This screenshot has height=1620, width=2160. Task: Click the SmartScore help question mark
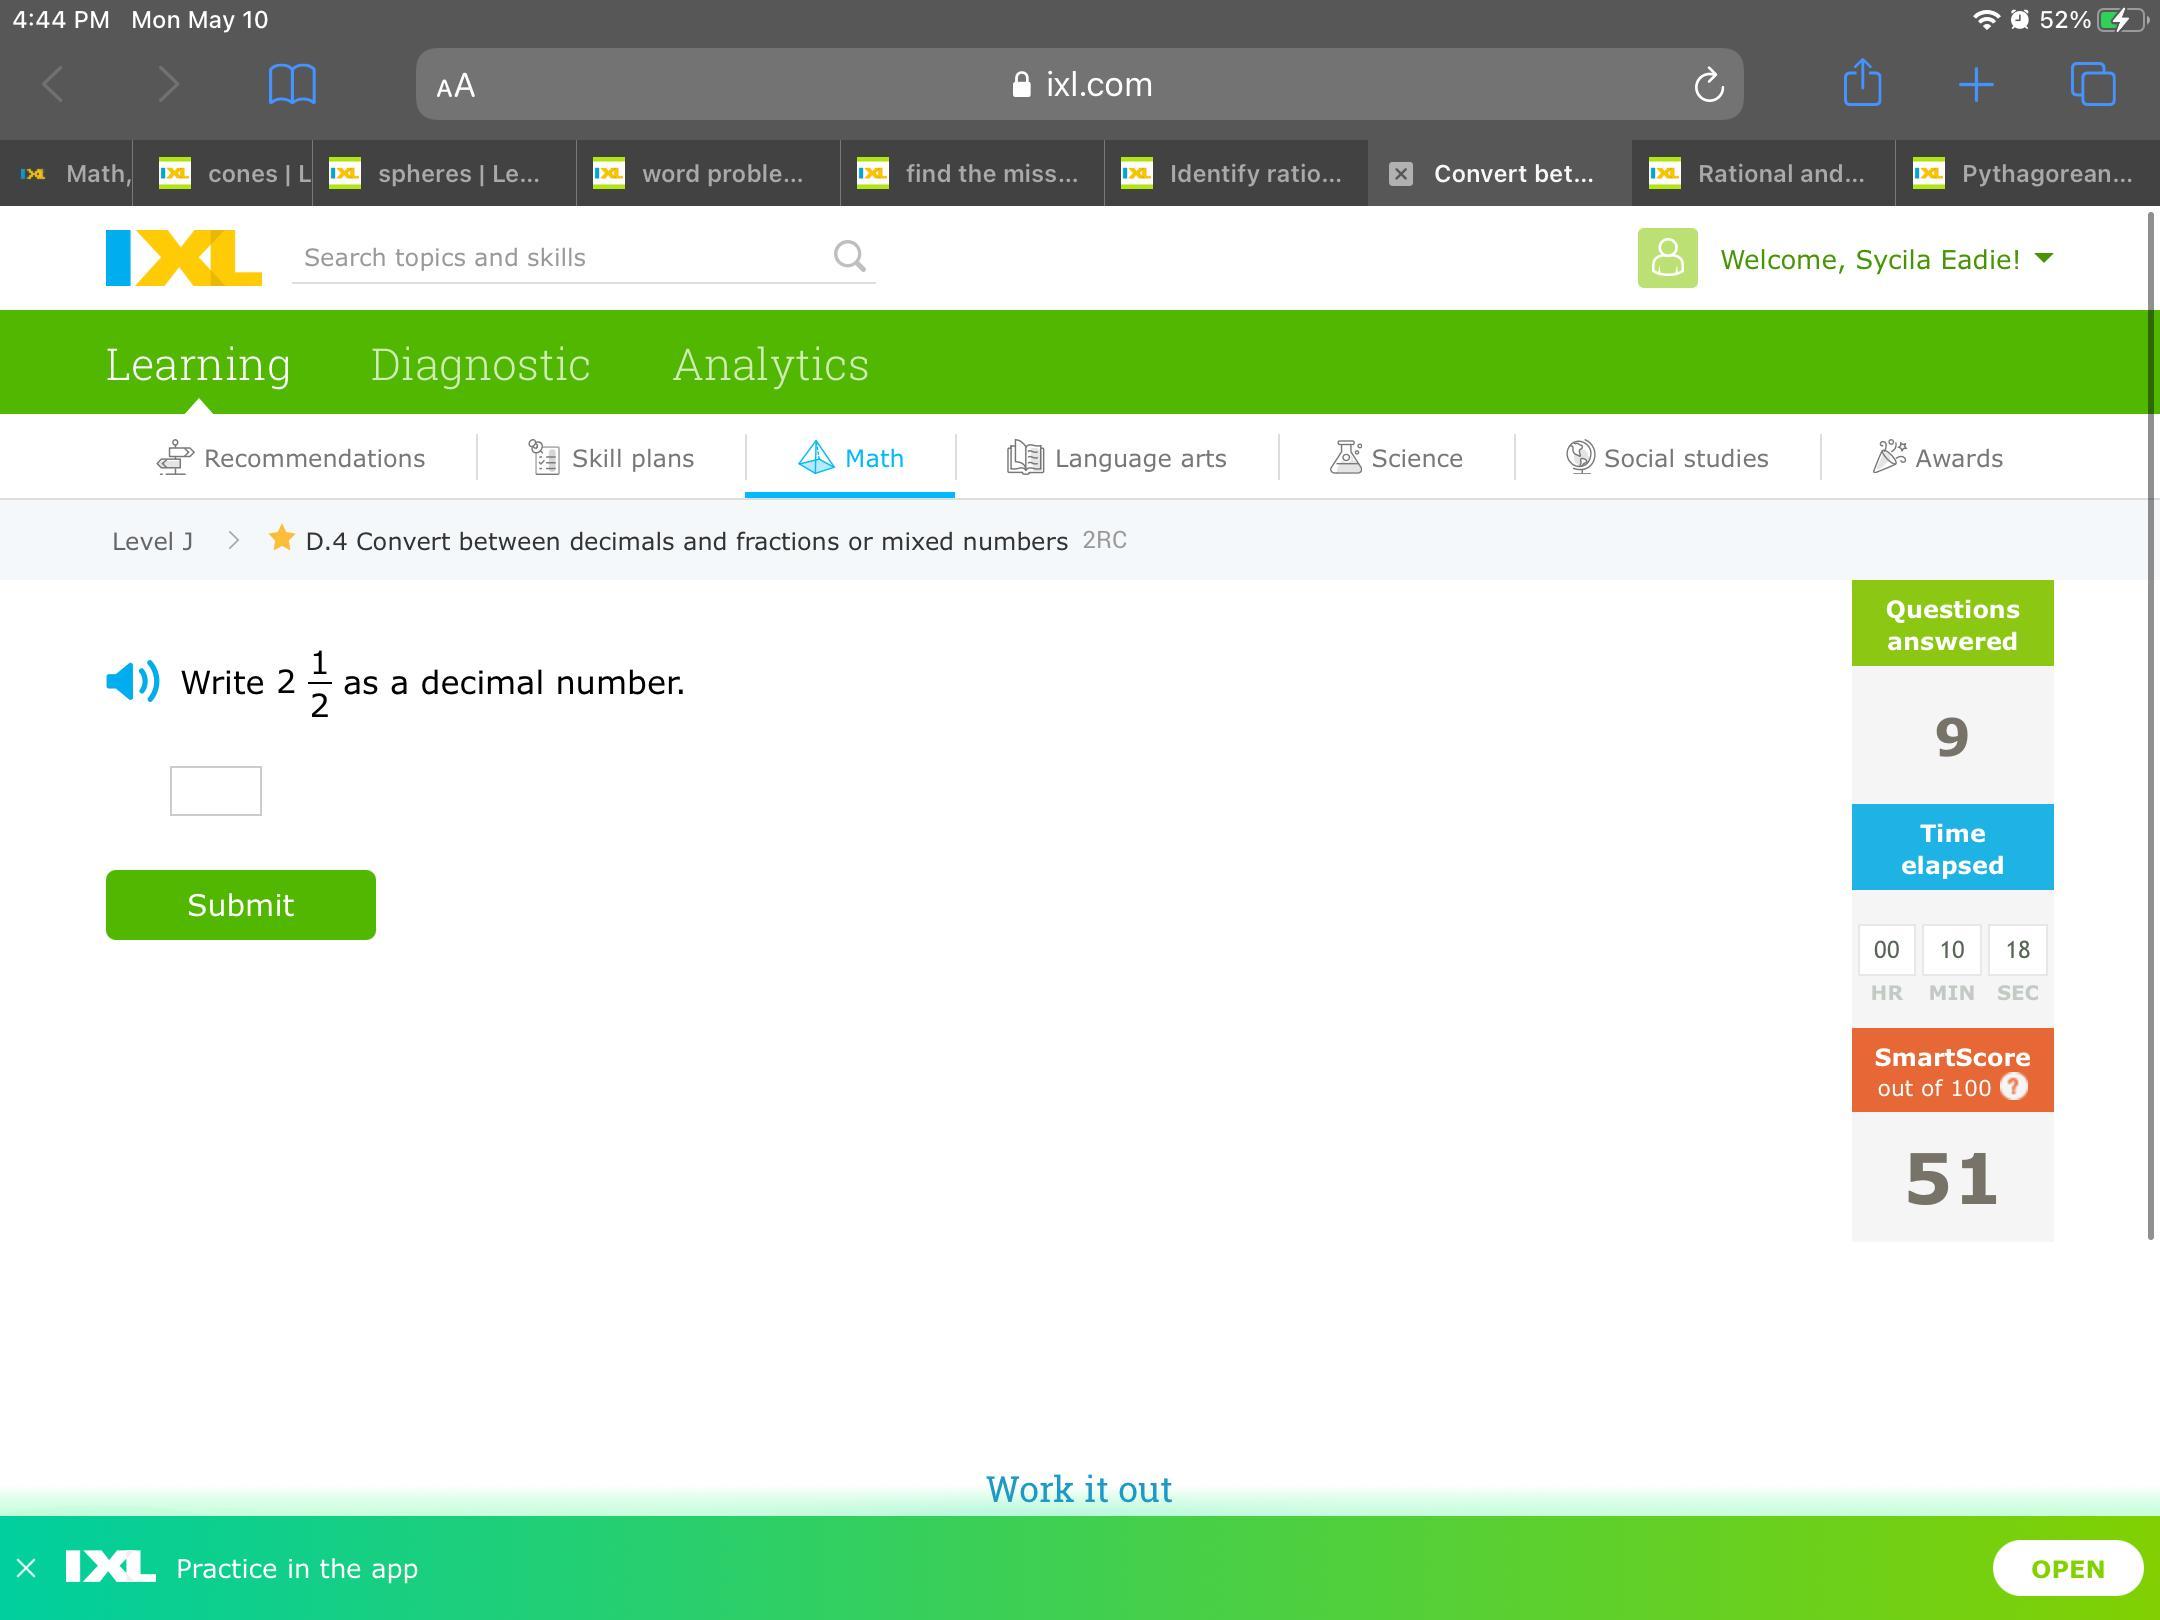click(x=2014, y=1087)
